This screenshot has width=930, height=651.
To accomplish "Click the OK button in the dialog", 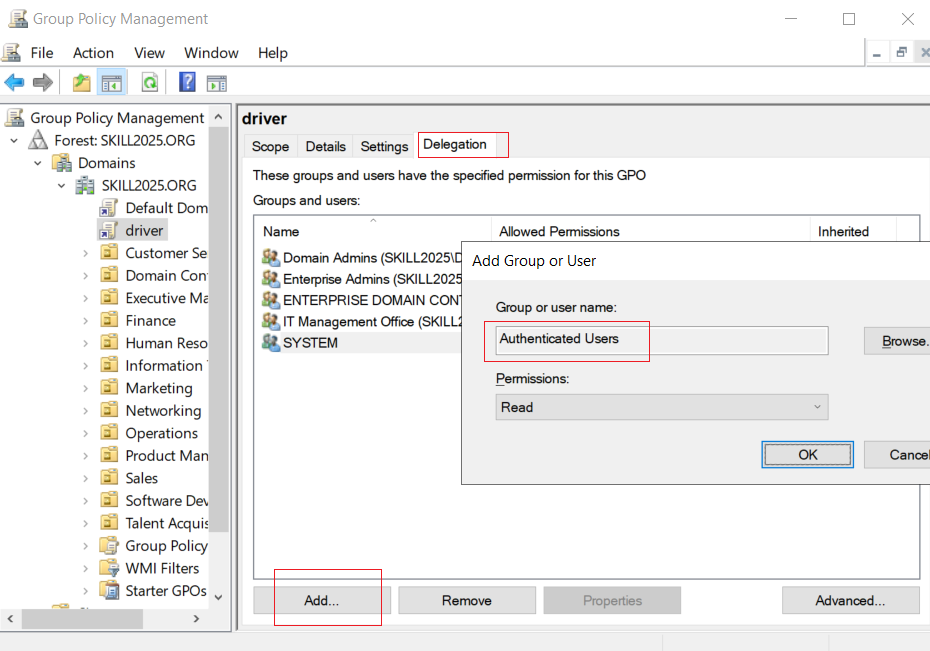I will tap(807, 455).
